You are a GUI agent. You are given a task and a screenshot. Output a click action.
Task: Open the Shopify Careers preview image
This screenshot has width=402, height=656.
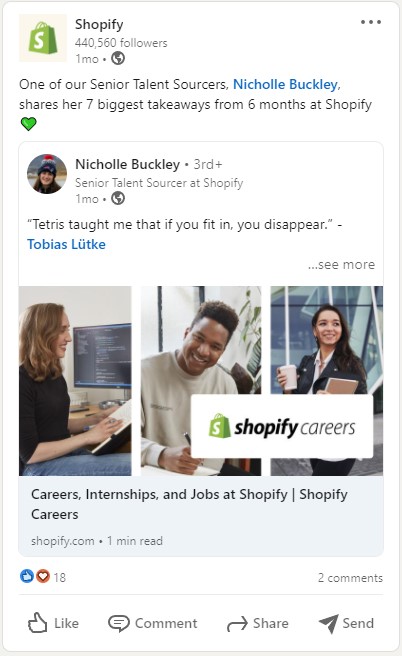point(201,381)
